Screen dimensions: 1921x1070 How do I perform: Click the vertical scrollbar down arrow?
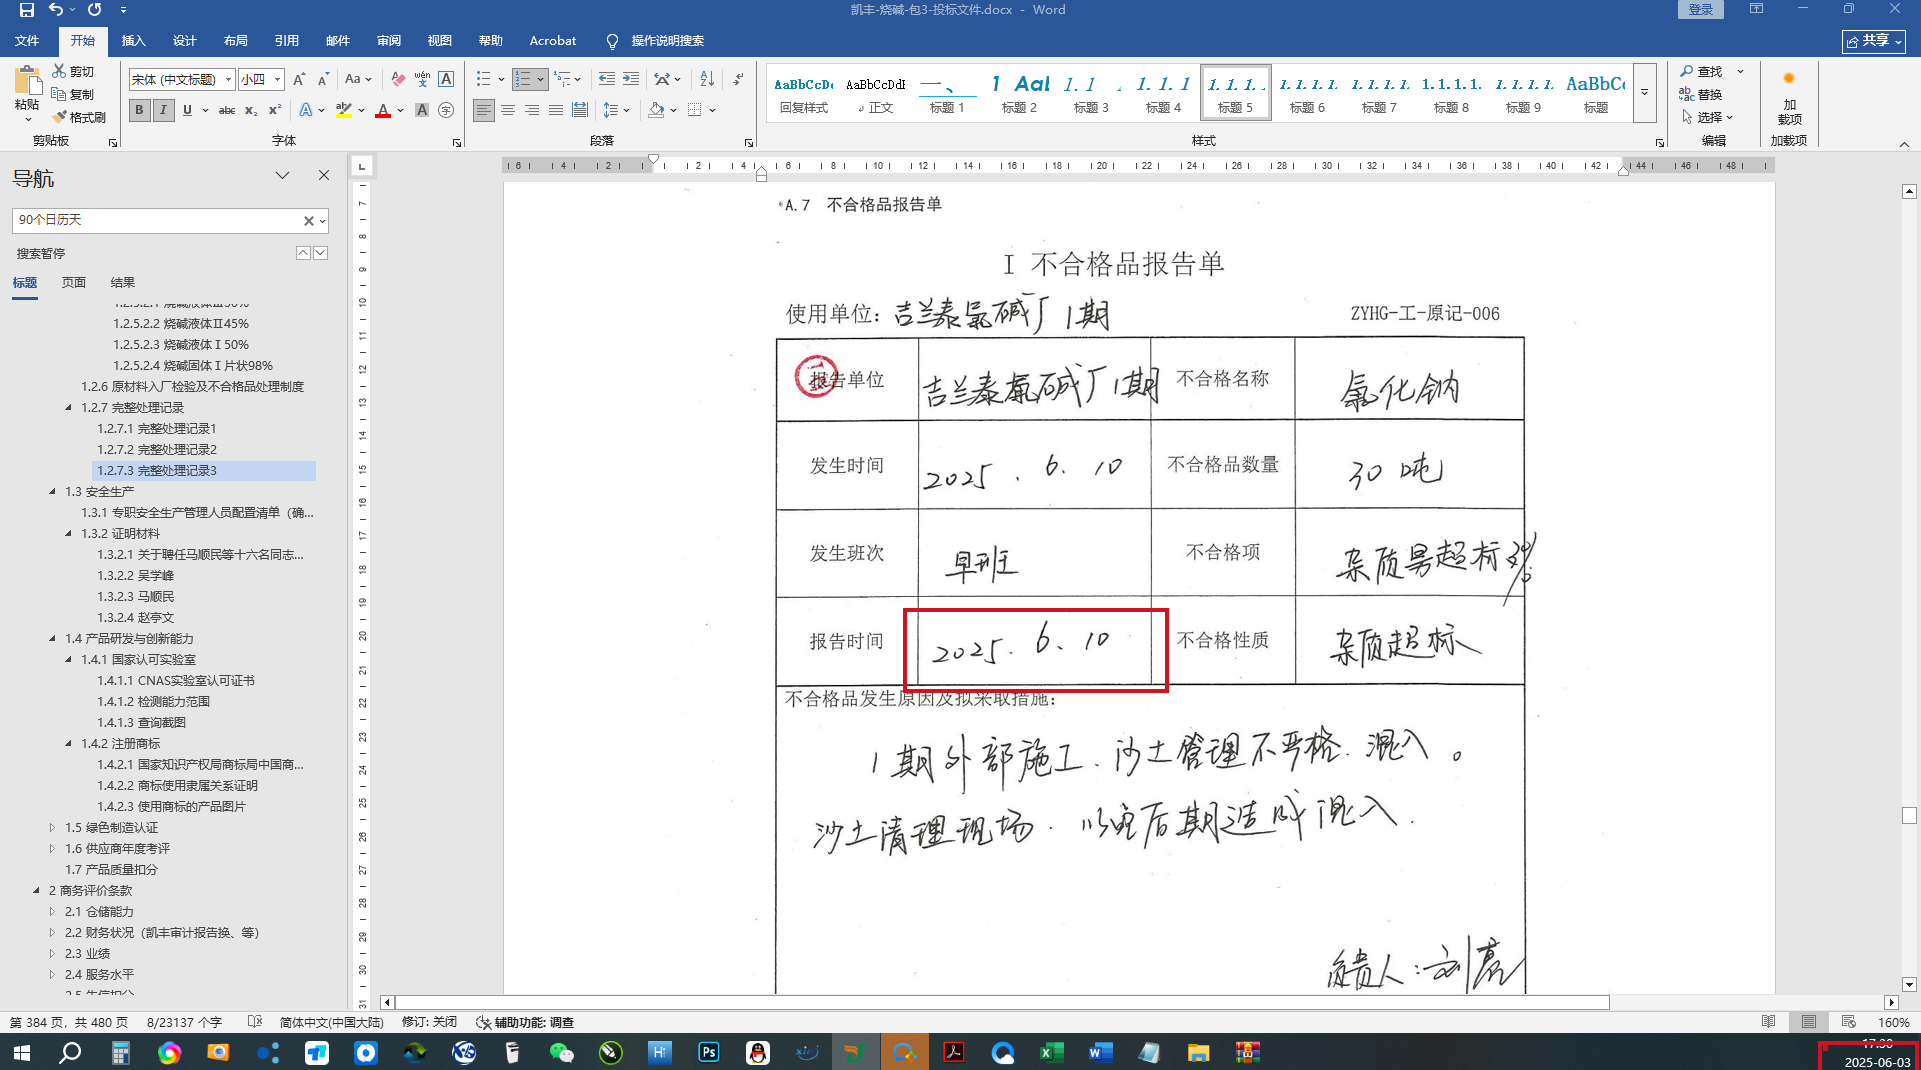click(1909, 984)
